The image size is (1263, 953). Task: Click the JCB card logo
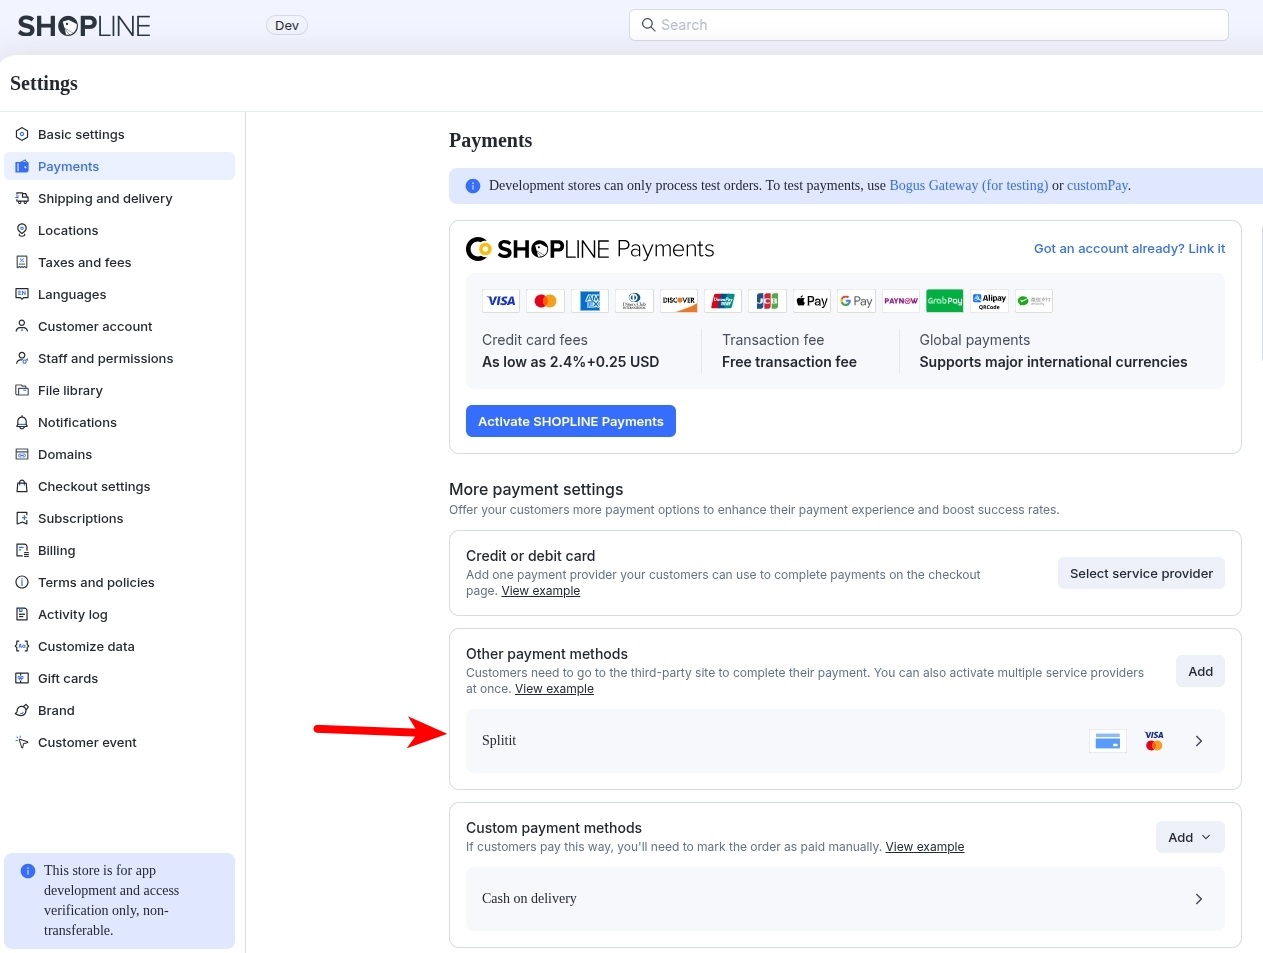[x=767, y=301]
